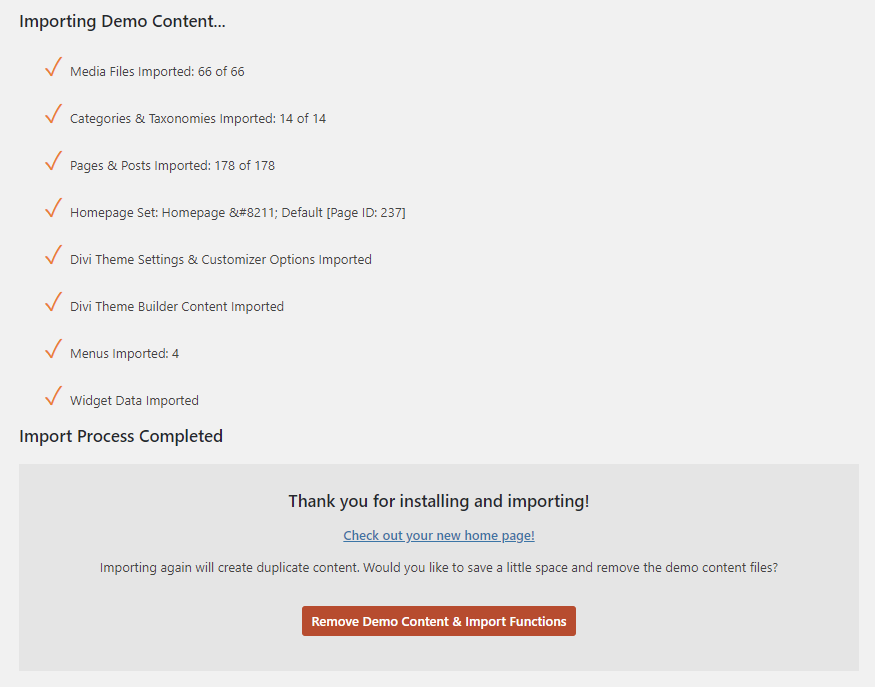Click the checkmark beside Pages & Posts Imported
This screenshot has width=875, height=687.
54,161
